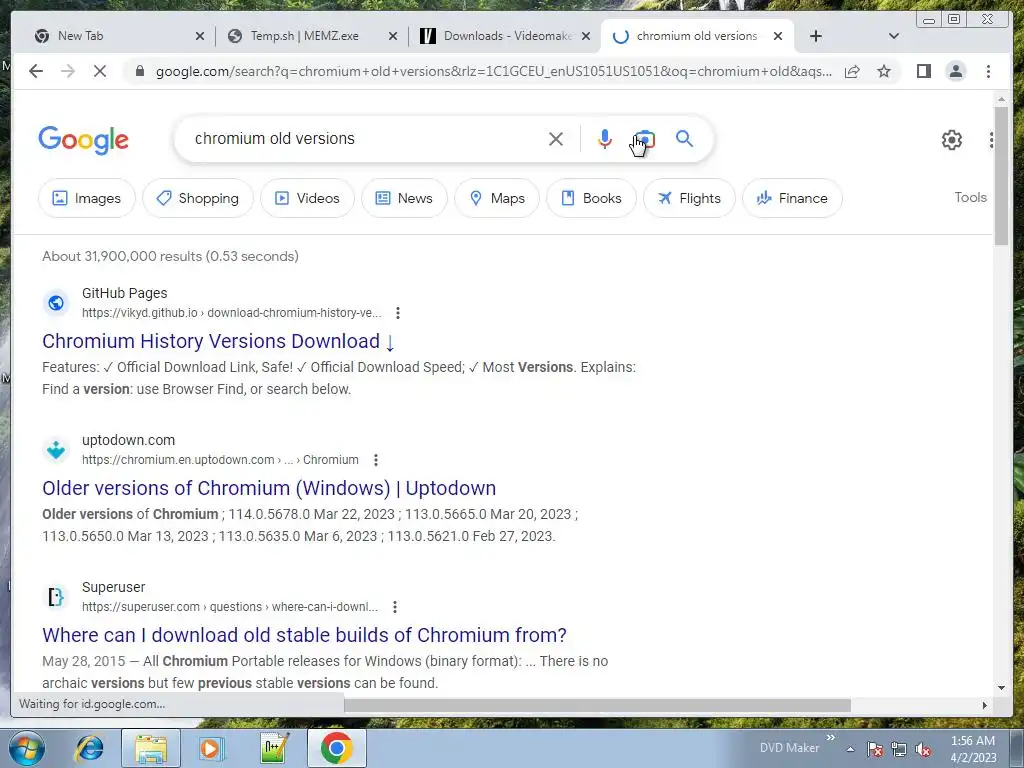Open Older versions of Chromium Uptodown link
This screenshot has width=1024, height=768.
[x=269, y=488]
